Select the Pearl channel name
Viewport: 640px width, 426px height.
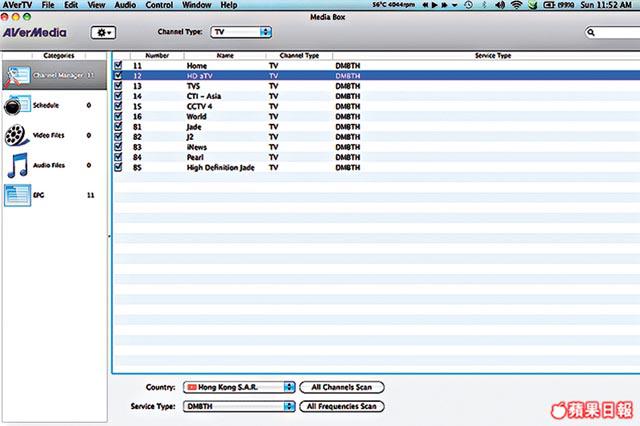pos(195,158)
